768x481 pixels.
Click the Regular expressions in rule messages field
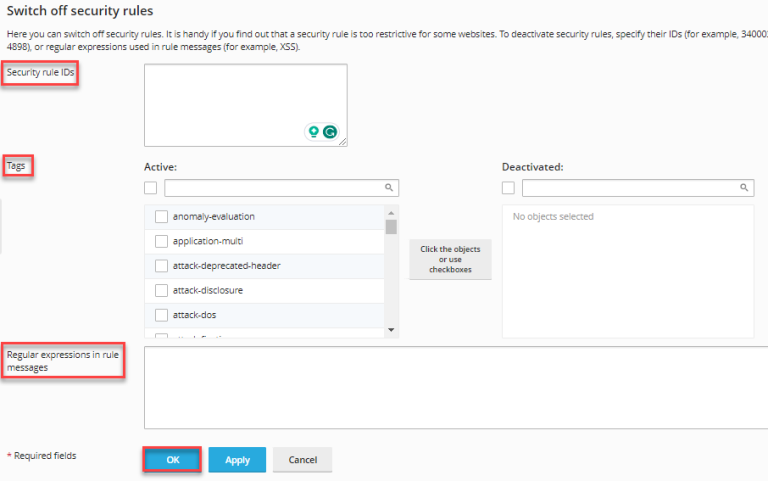[455, 387]
